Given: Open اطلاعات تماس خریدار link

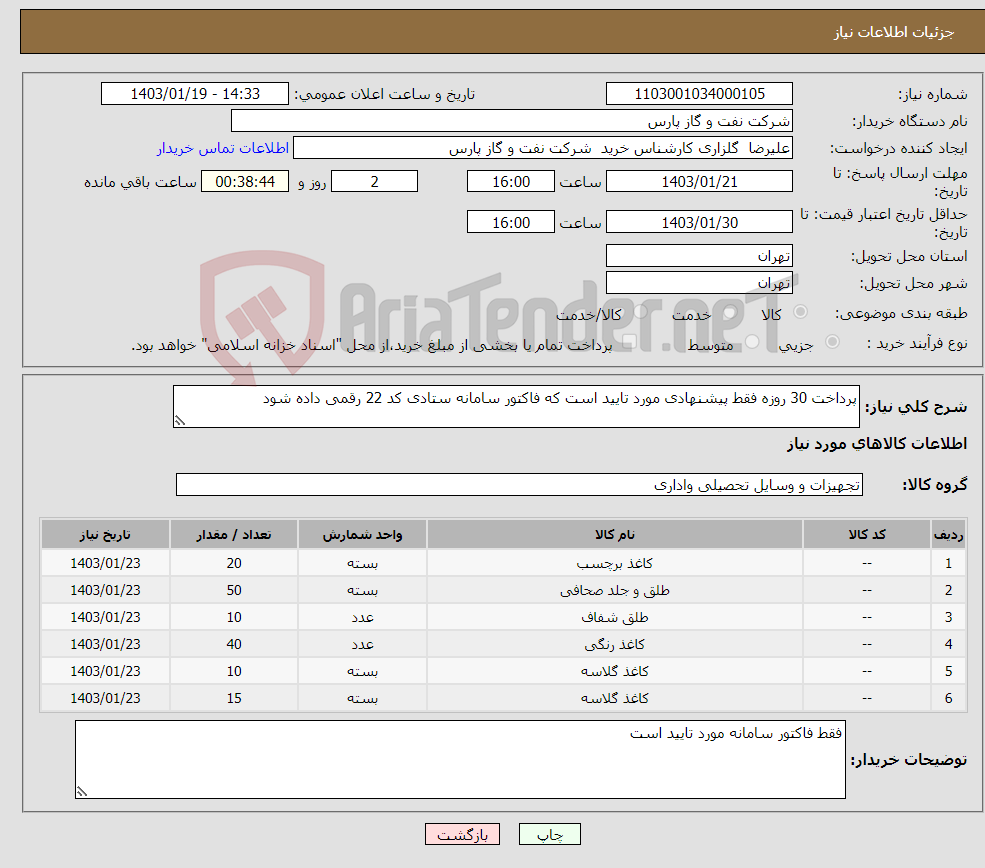Looking at the screenshot, I should click(223, 148).
